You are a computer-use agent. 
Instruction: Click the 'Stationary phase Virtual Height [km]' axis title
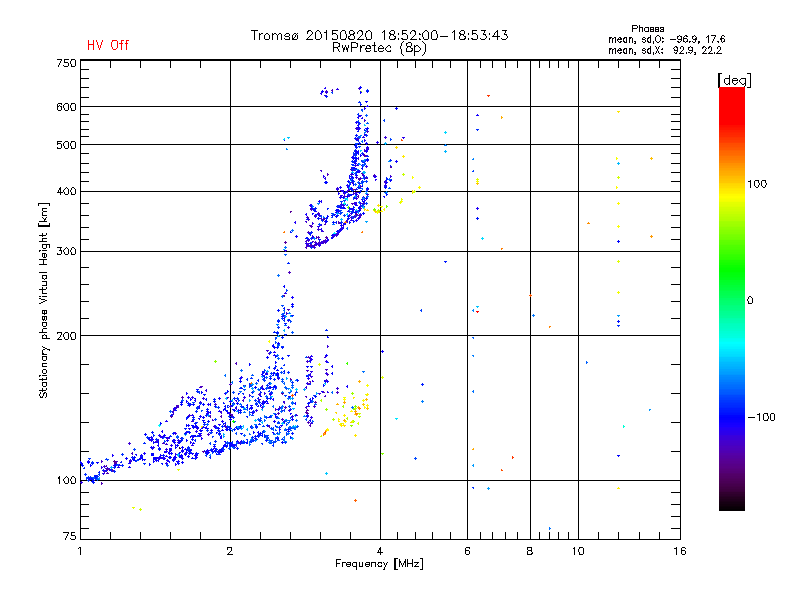tap(44, 300)
